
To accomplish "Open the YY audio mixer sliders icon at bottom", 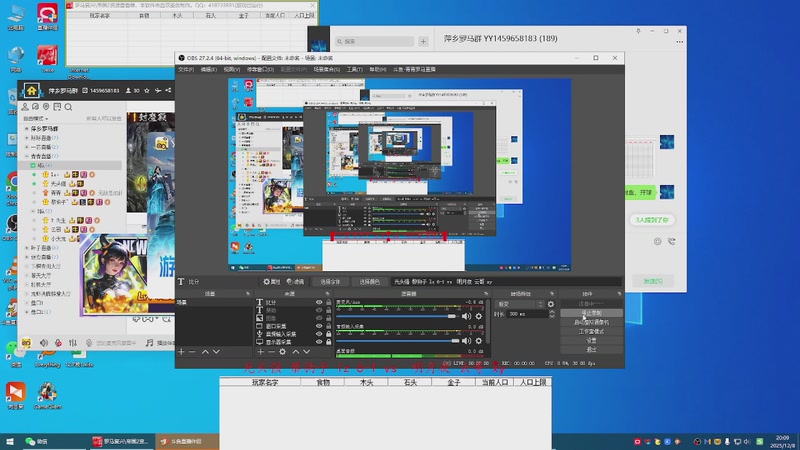I will [x=73, y=343].
